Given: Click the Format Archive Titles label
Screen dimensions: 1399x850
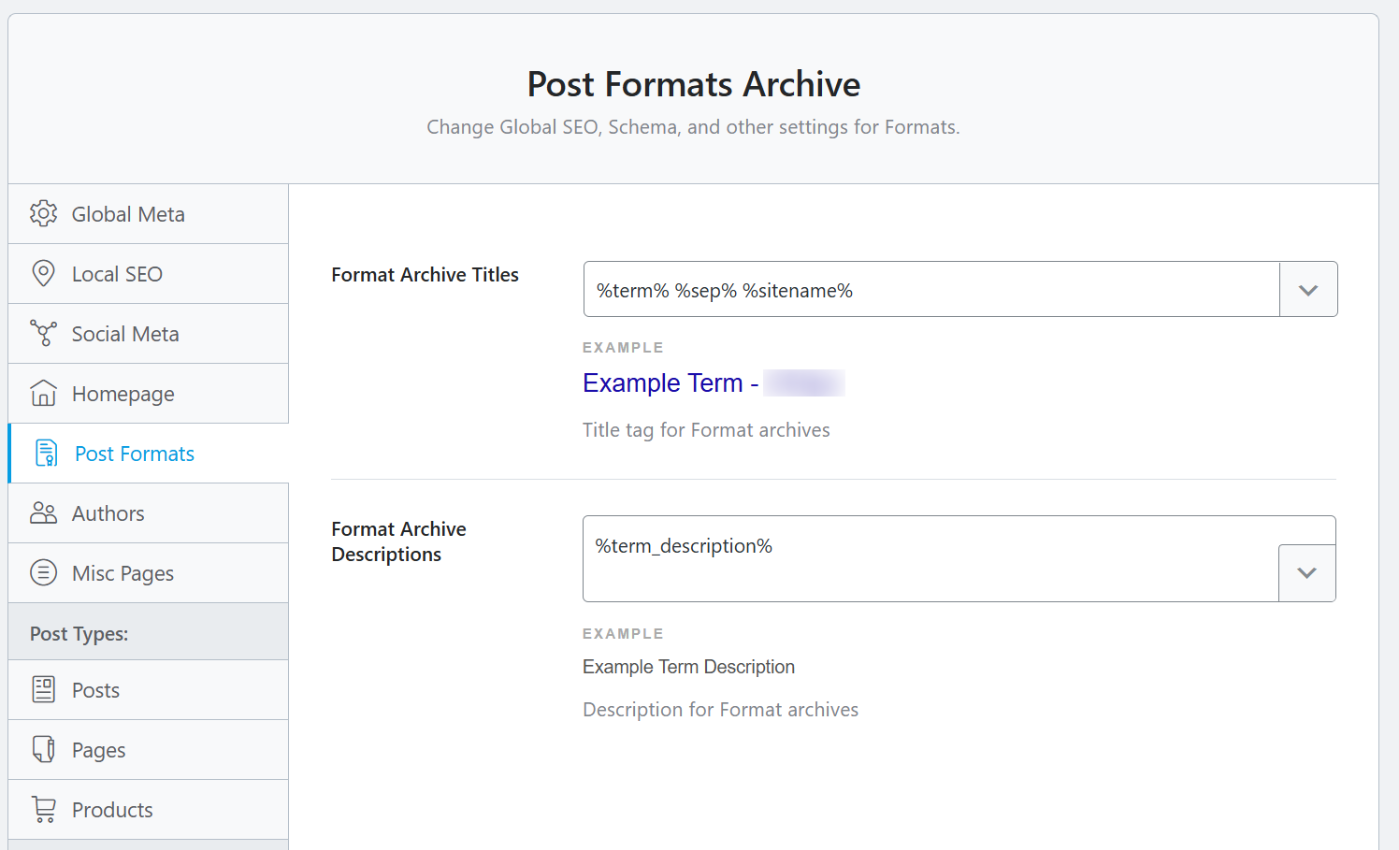Looking at the screenshot, I should 425,275.
